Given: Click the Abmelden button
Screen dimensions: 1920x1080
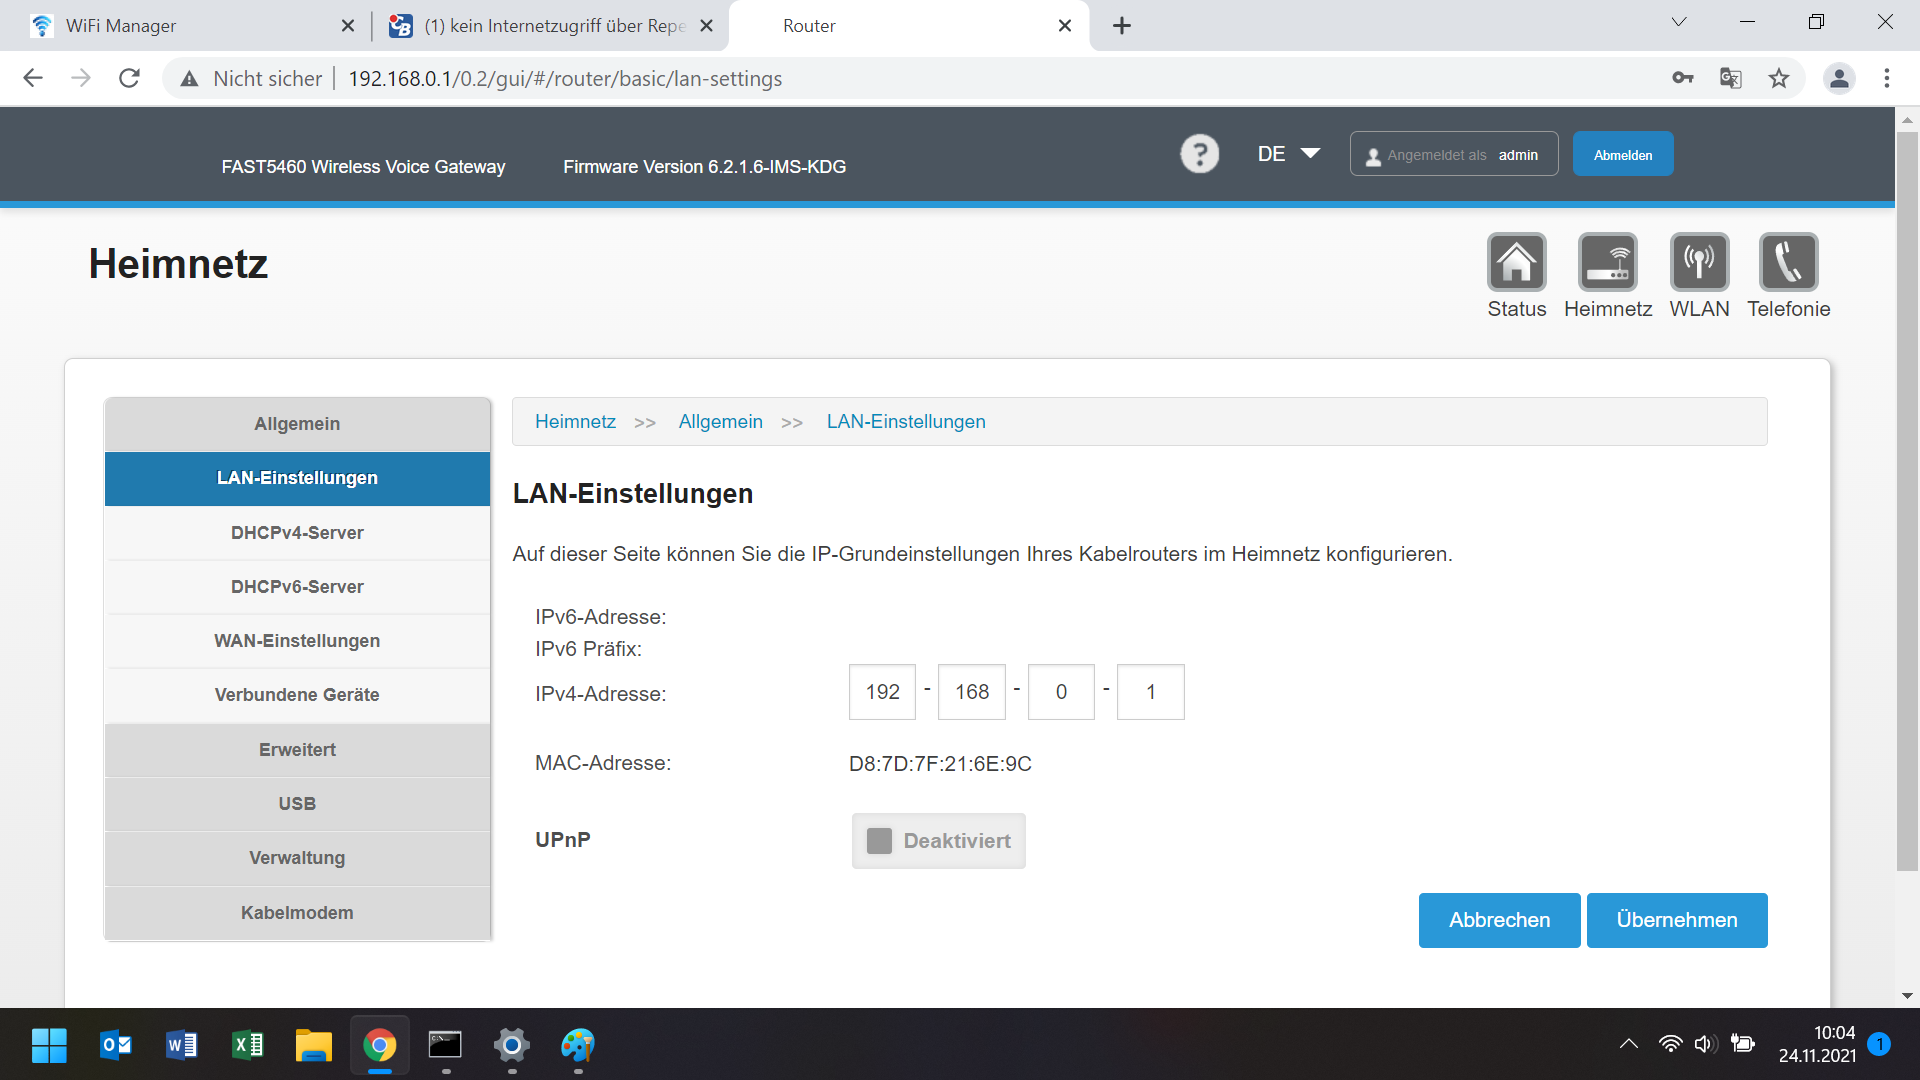Looking at the screenshot, I should [1622, 153].
